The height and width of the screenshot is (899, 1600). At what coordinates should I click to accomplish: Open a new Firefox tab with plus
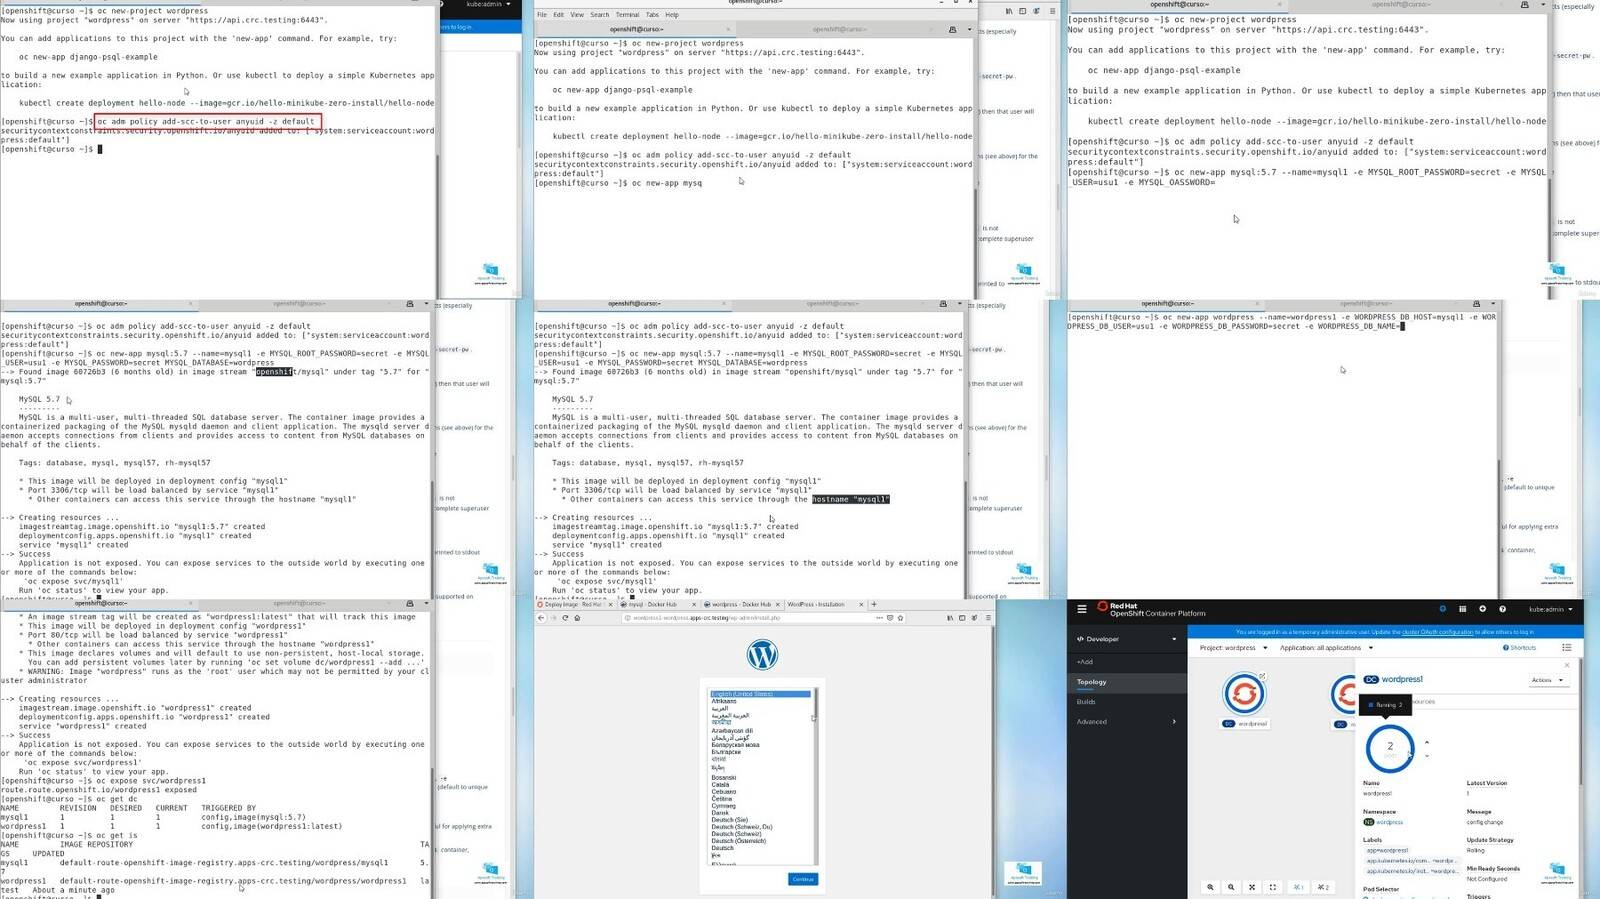click(x=874, y=604)
